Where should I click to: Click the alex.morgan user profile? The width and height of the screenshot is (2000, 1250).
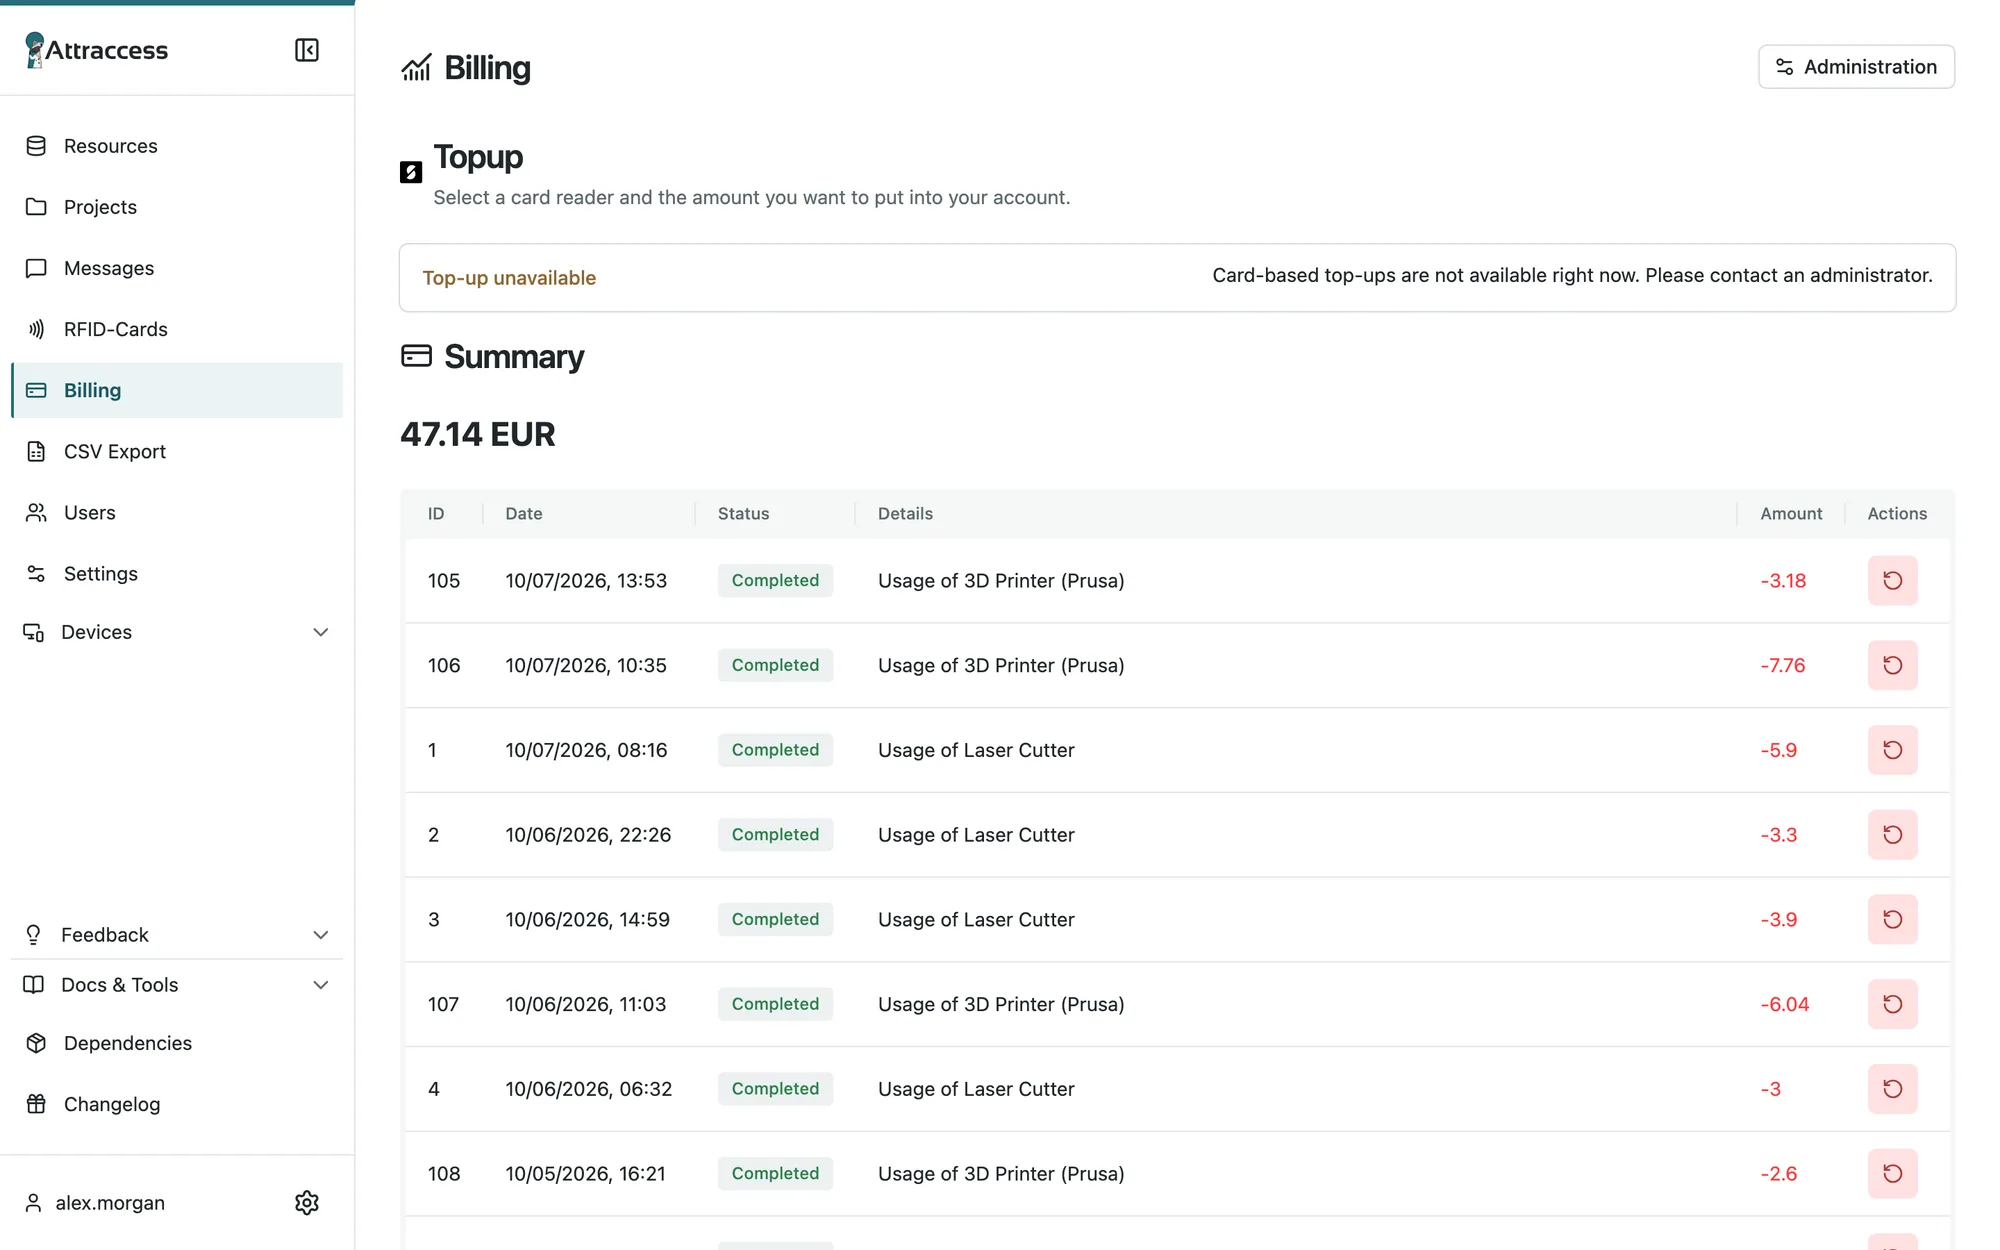coord(95,1203)
